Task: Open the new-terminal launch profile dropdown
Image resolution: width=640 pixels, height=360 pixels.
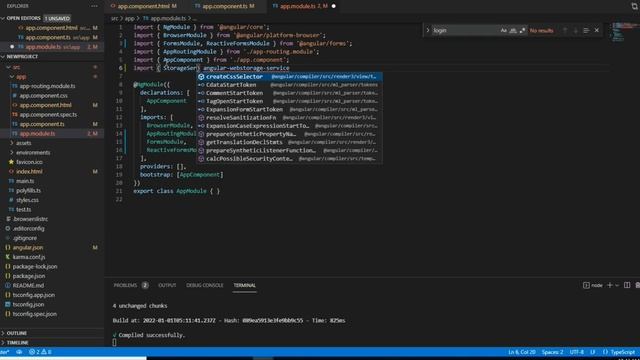Action: point(617,285)
